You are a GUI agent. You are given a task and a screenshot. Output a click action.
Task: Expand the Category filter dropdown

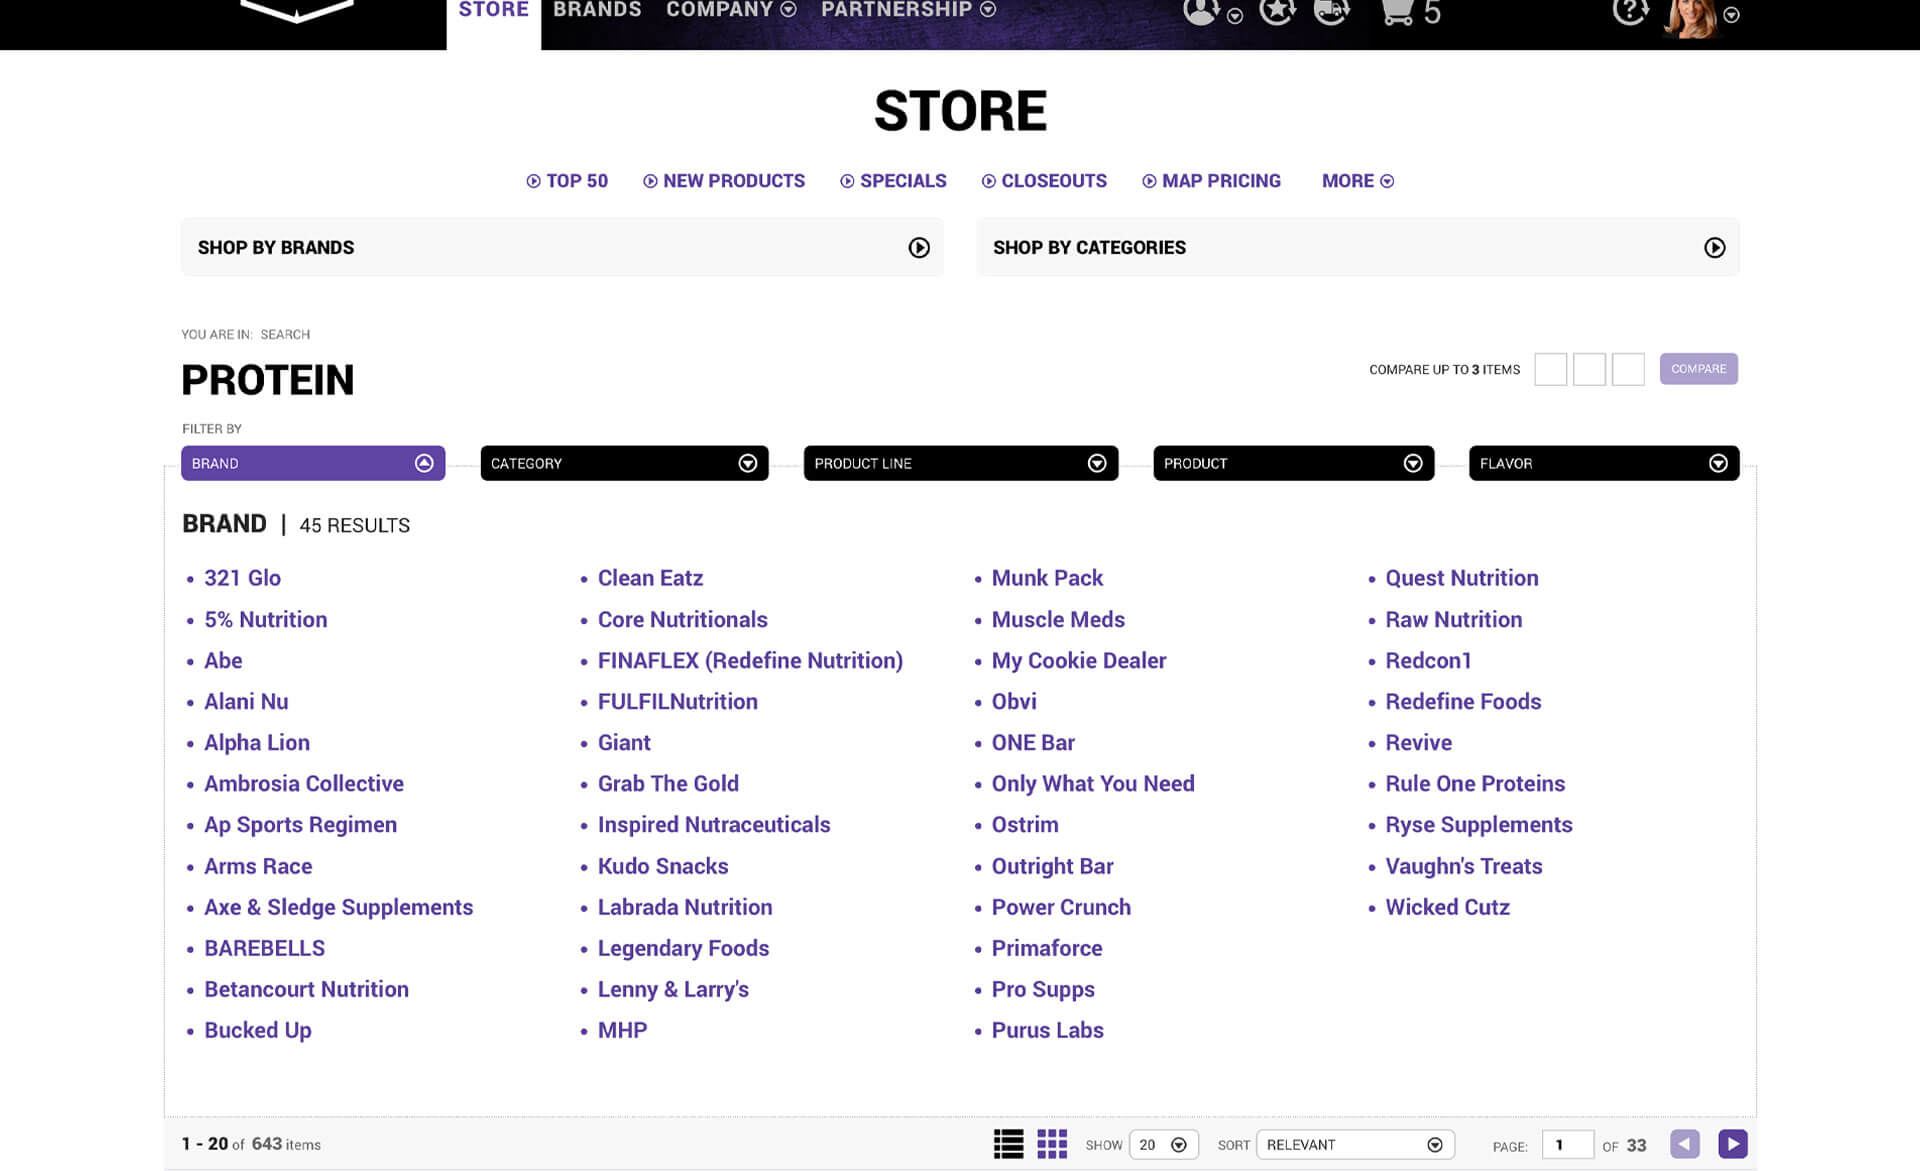click(x=624, y=463)
